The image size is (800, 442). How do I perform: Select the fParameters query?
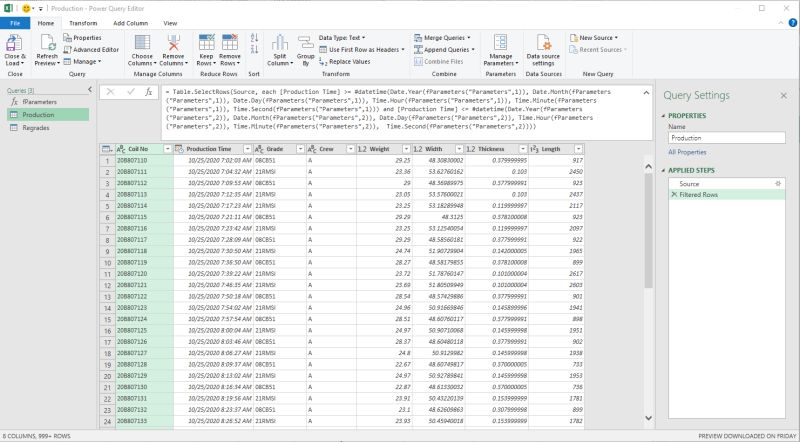click(x=48, y=102)
